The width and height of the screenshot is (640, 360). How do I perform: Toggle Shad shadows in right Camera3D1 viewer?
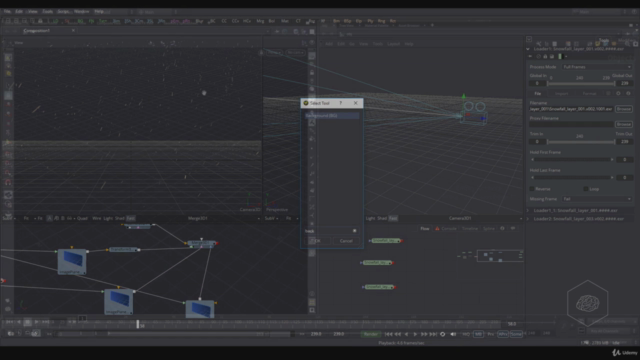click(382, 218)
